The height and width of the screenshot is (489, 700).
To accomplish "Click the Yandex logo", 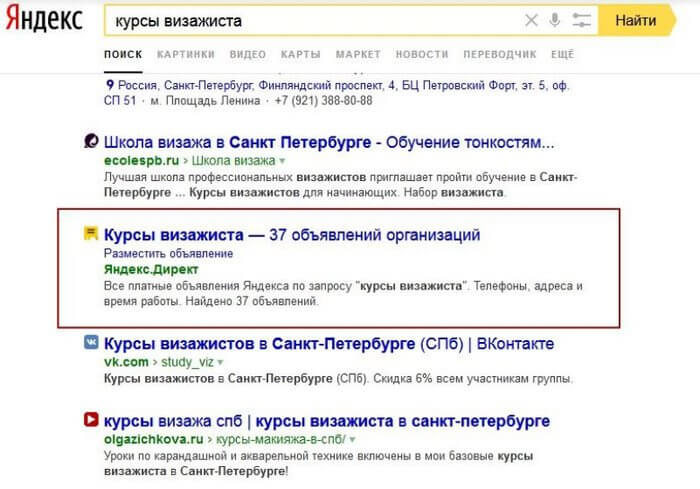I will tap(44, 19).
